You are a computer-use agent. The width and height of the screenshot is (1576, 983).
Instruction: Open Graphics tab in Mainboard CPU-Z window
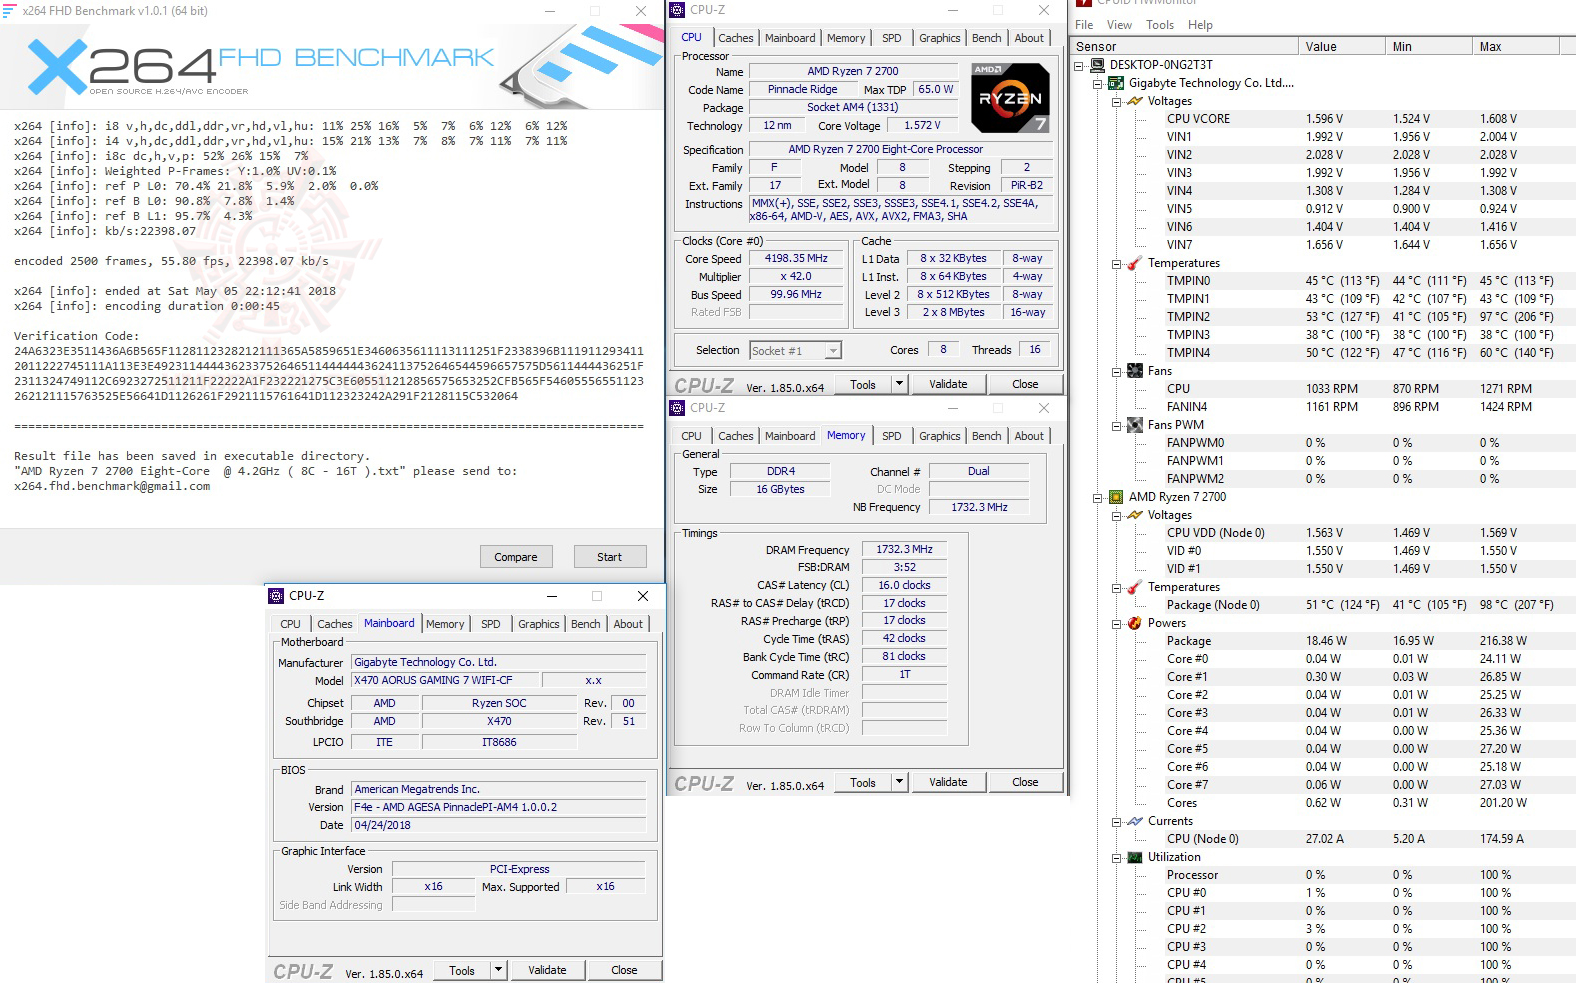538,624
